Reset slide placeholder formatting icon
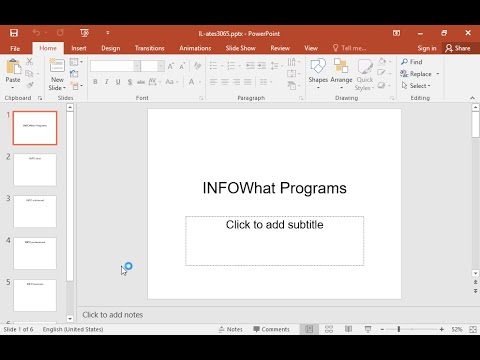The image size is (480, 360). (x=74, y=74)
